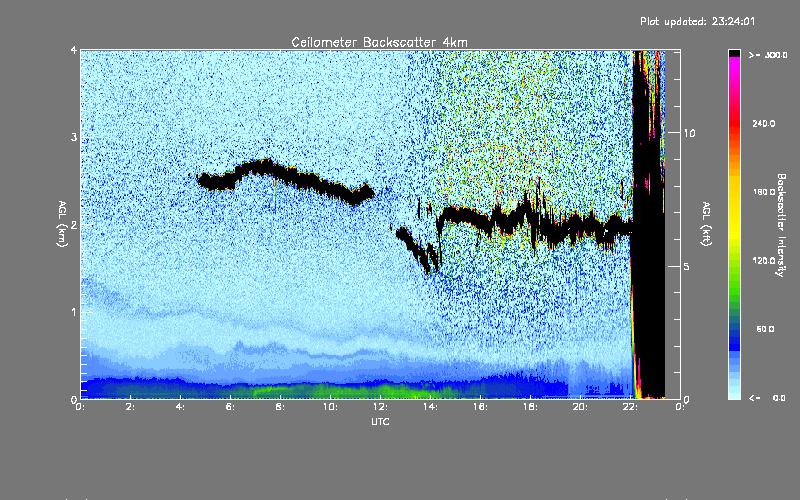Click the '180.0' colorbar value
The height and width of the screenshot is (500, 800).
(x=763, y=192)
